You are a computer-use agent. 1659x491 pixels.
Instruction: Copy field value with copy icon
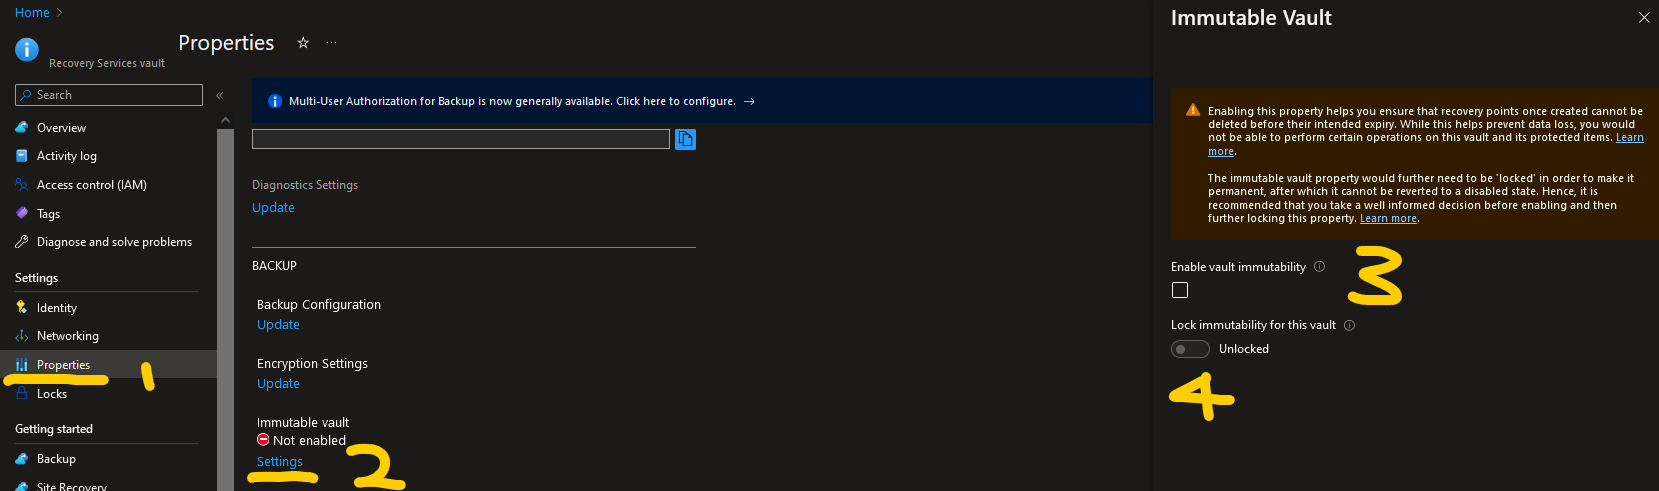(x=685, y=139)
